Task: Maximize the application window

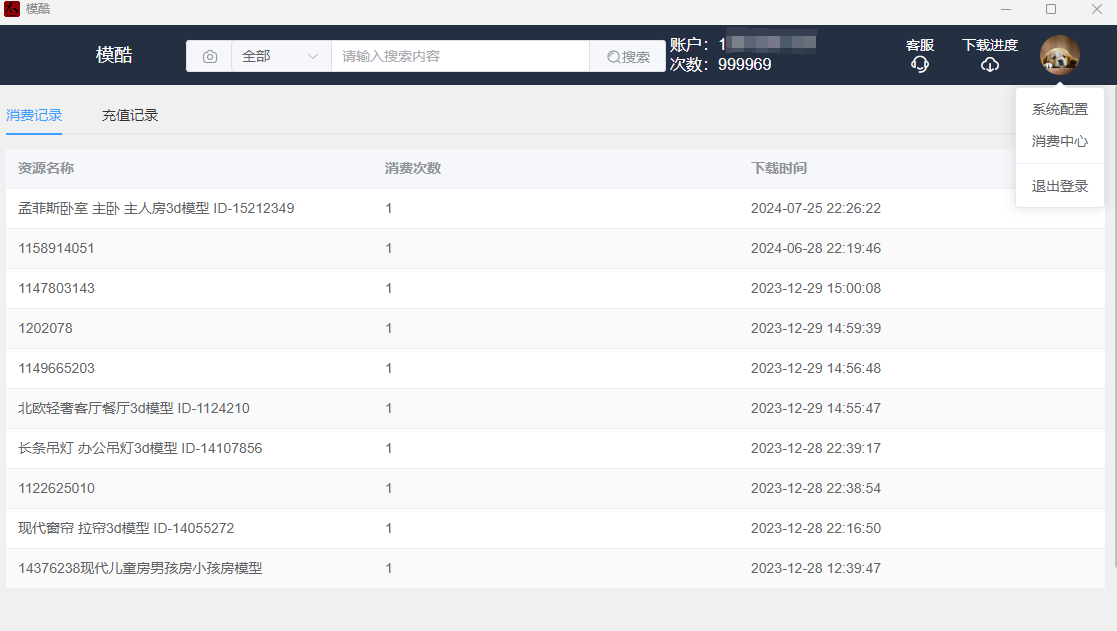Action: (1051, 9)
